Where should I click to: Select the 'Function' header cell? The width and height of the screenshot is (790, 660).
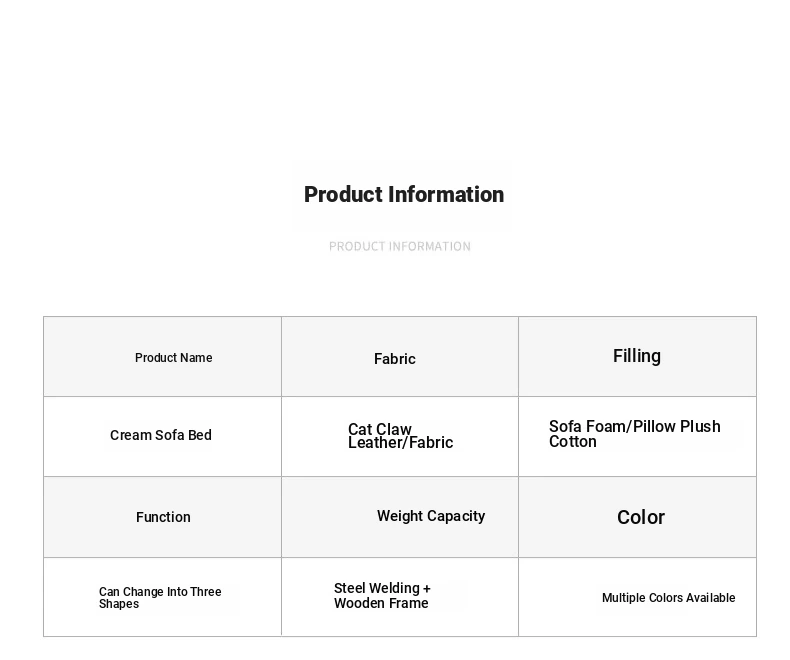(x=163, y=517)
